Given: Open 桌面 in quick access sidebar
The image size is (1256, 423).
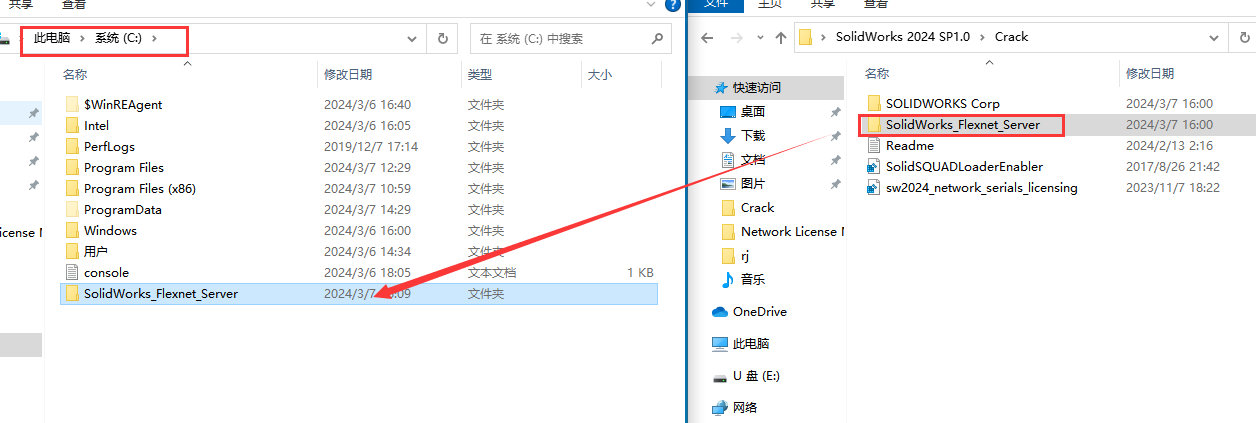Looking at the screenshot, I should click(753, 111).
